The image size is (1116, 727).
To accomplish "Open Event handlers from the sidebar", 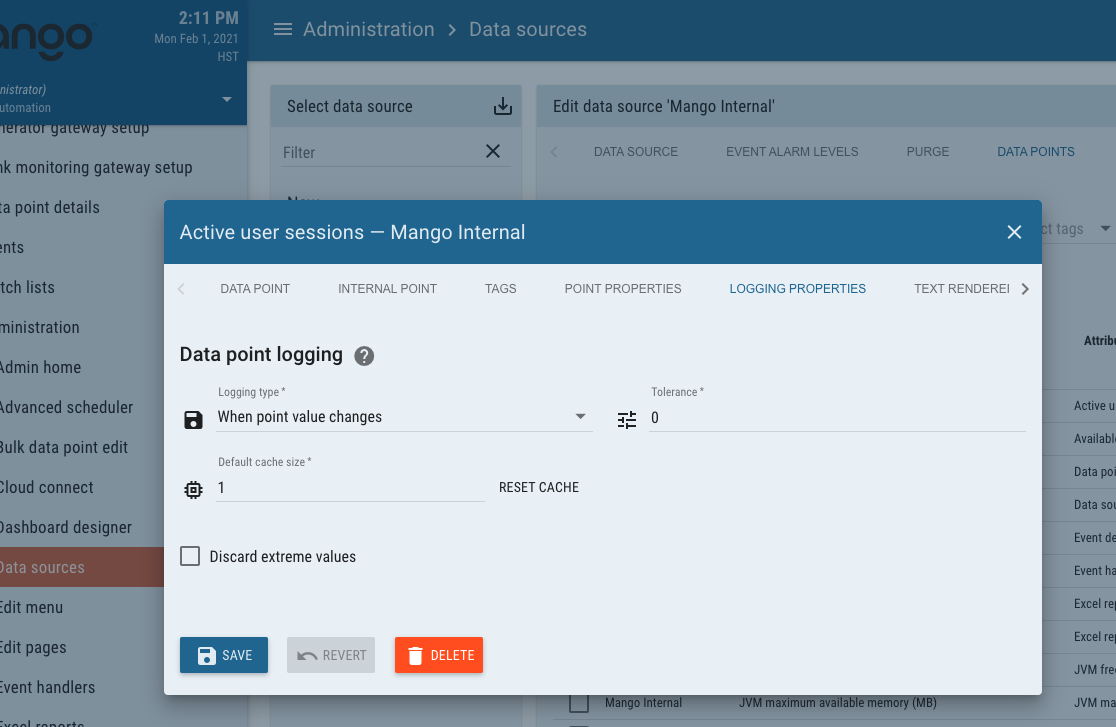I will point(46,687).
